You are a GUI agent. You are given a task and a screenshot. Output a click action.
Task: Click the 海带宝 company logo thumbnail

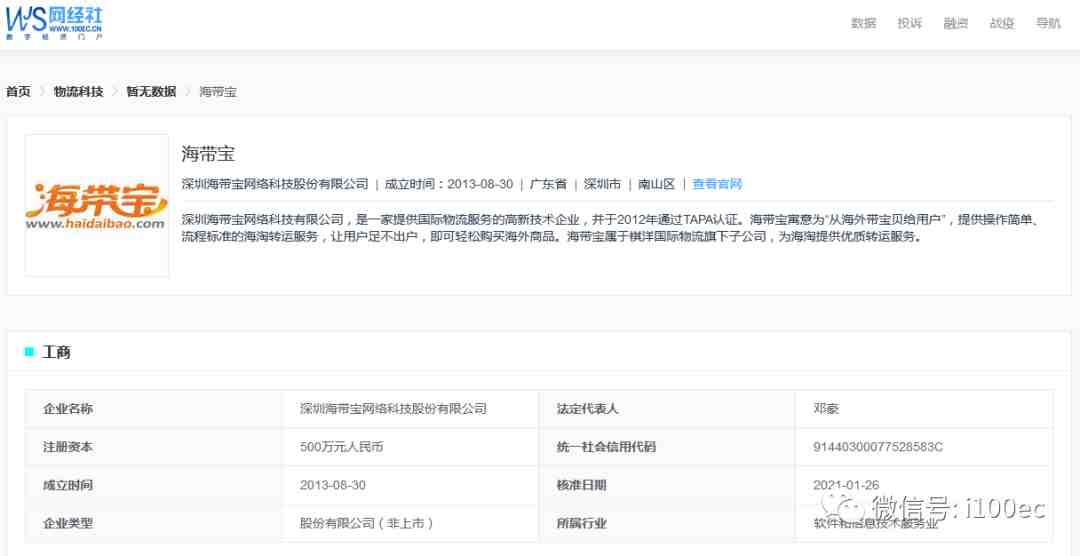click(97, 205)
